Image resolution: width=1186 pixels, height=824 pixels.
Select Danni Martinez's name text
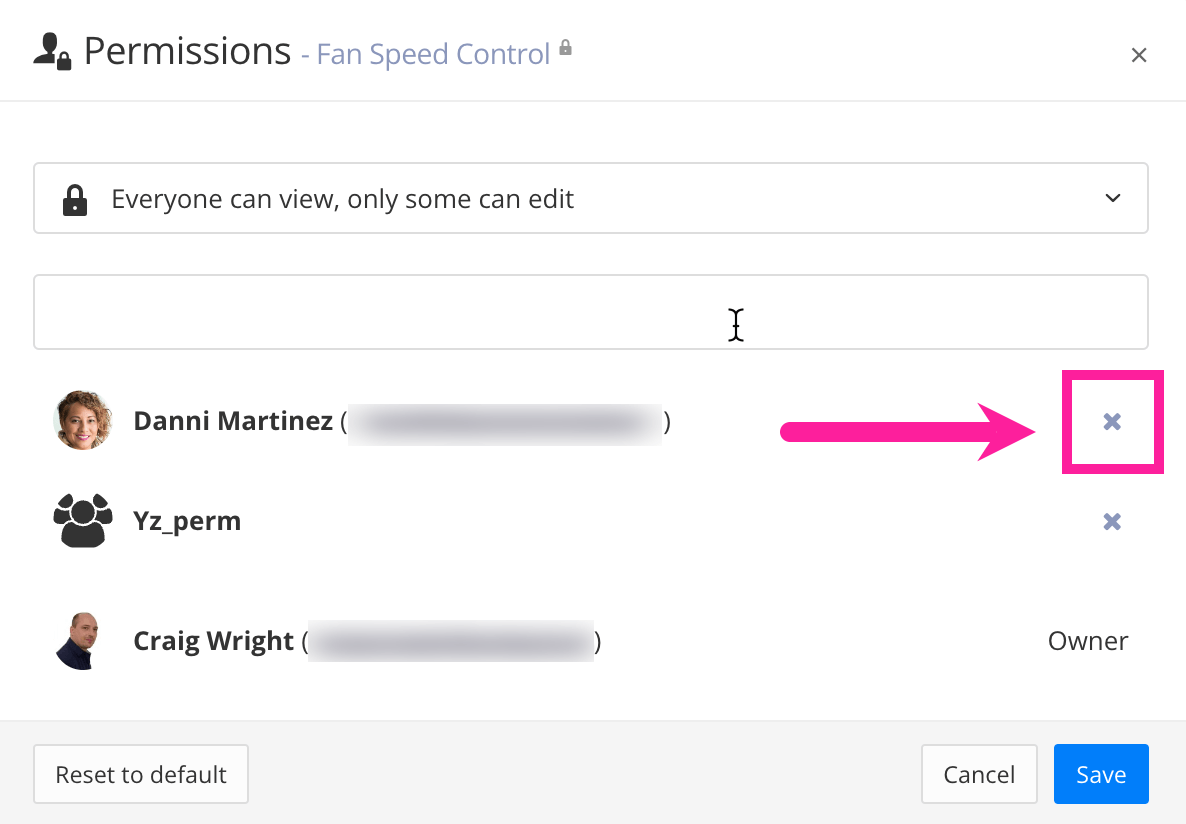232,421
